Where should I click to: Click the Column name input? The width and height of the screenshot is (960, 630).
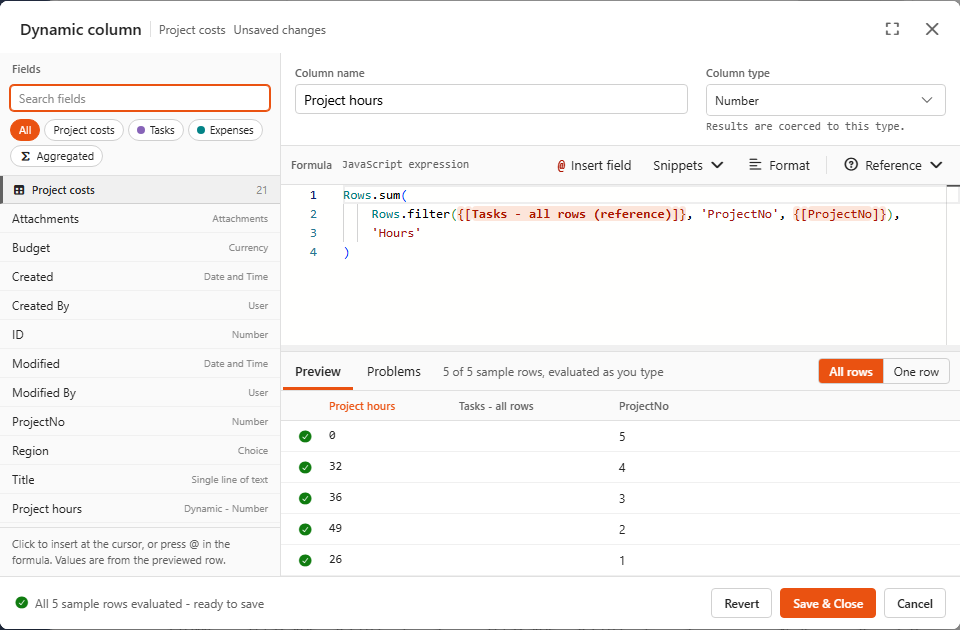pos(491,100)
